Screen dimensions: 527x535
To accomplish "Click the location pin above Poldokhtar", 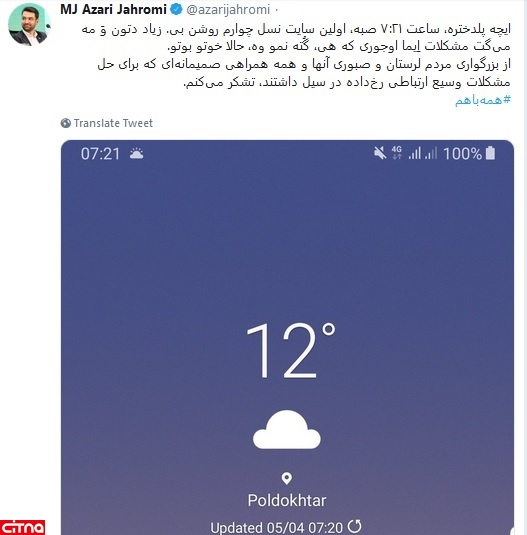I will 287,478.
